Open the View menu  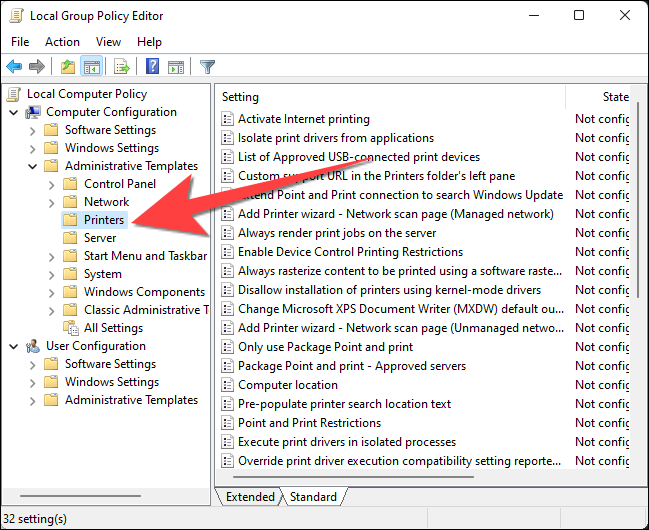coord(108,42)
